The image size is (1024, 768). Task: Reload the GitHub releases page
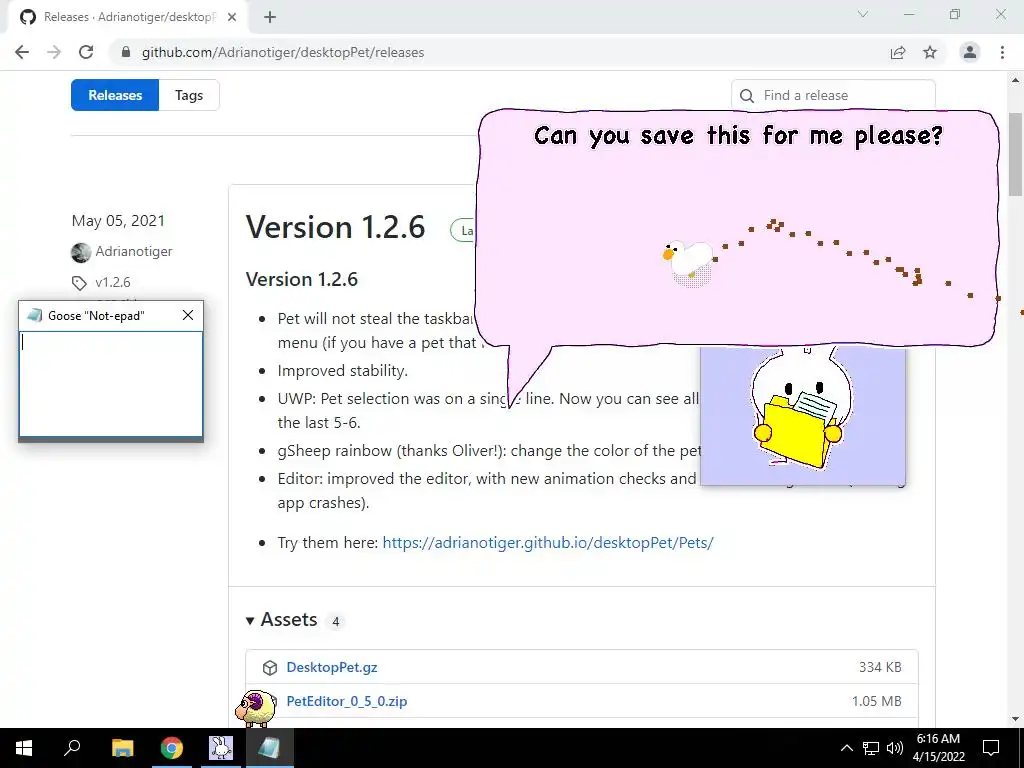pos(86,52)
